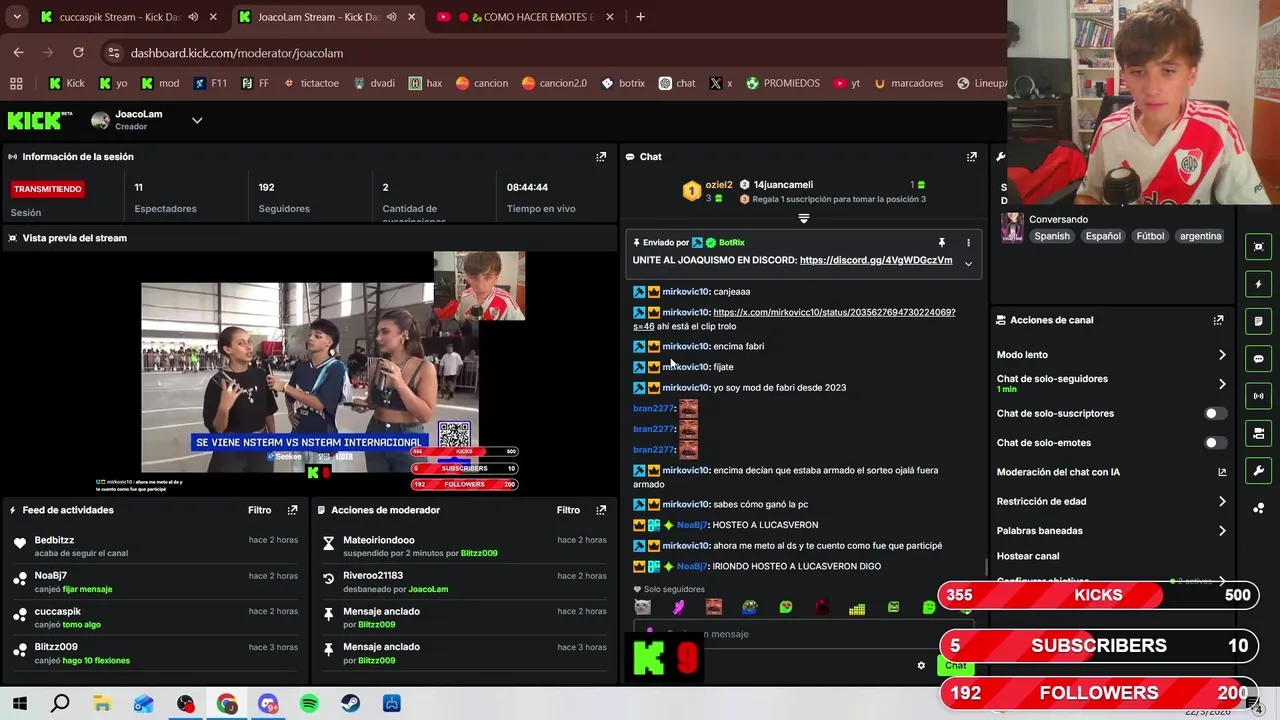This screenshot has height=720, width=1280.
Task: Expand Modo lento settings
Action: (1222, 355)
